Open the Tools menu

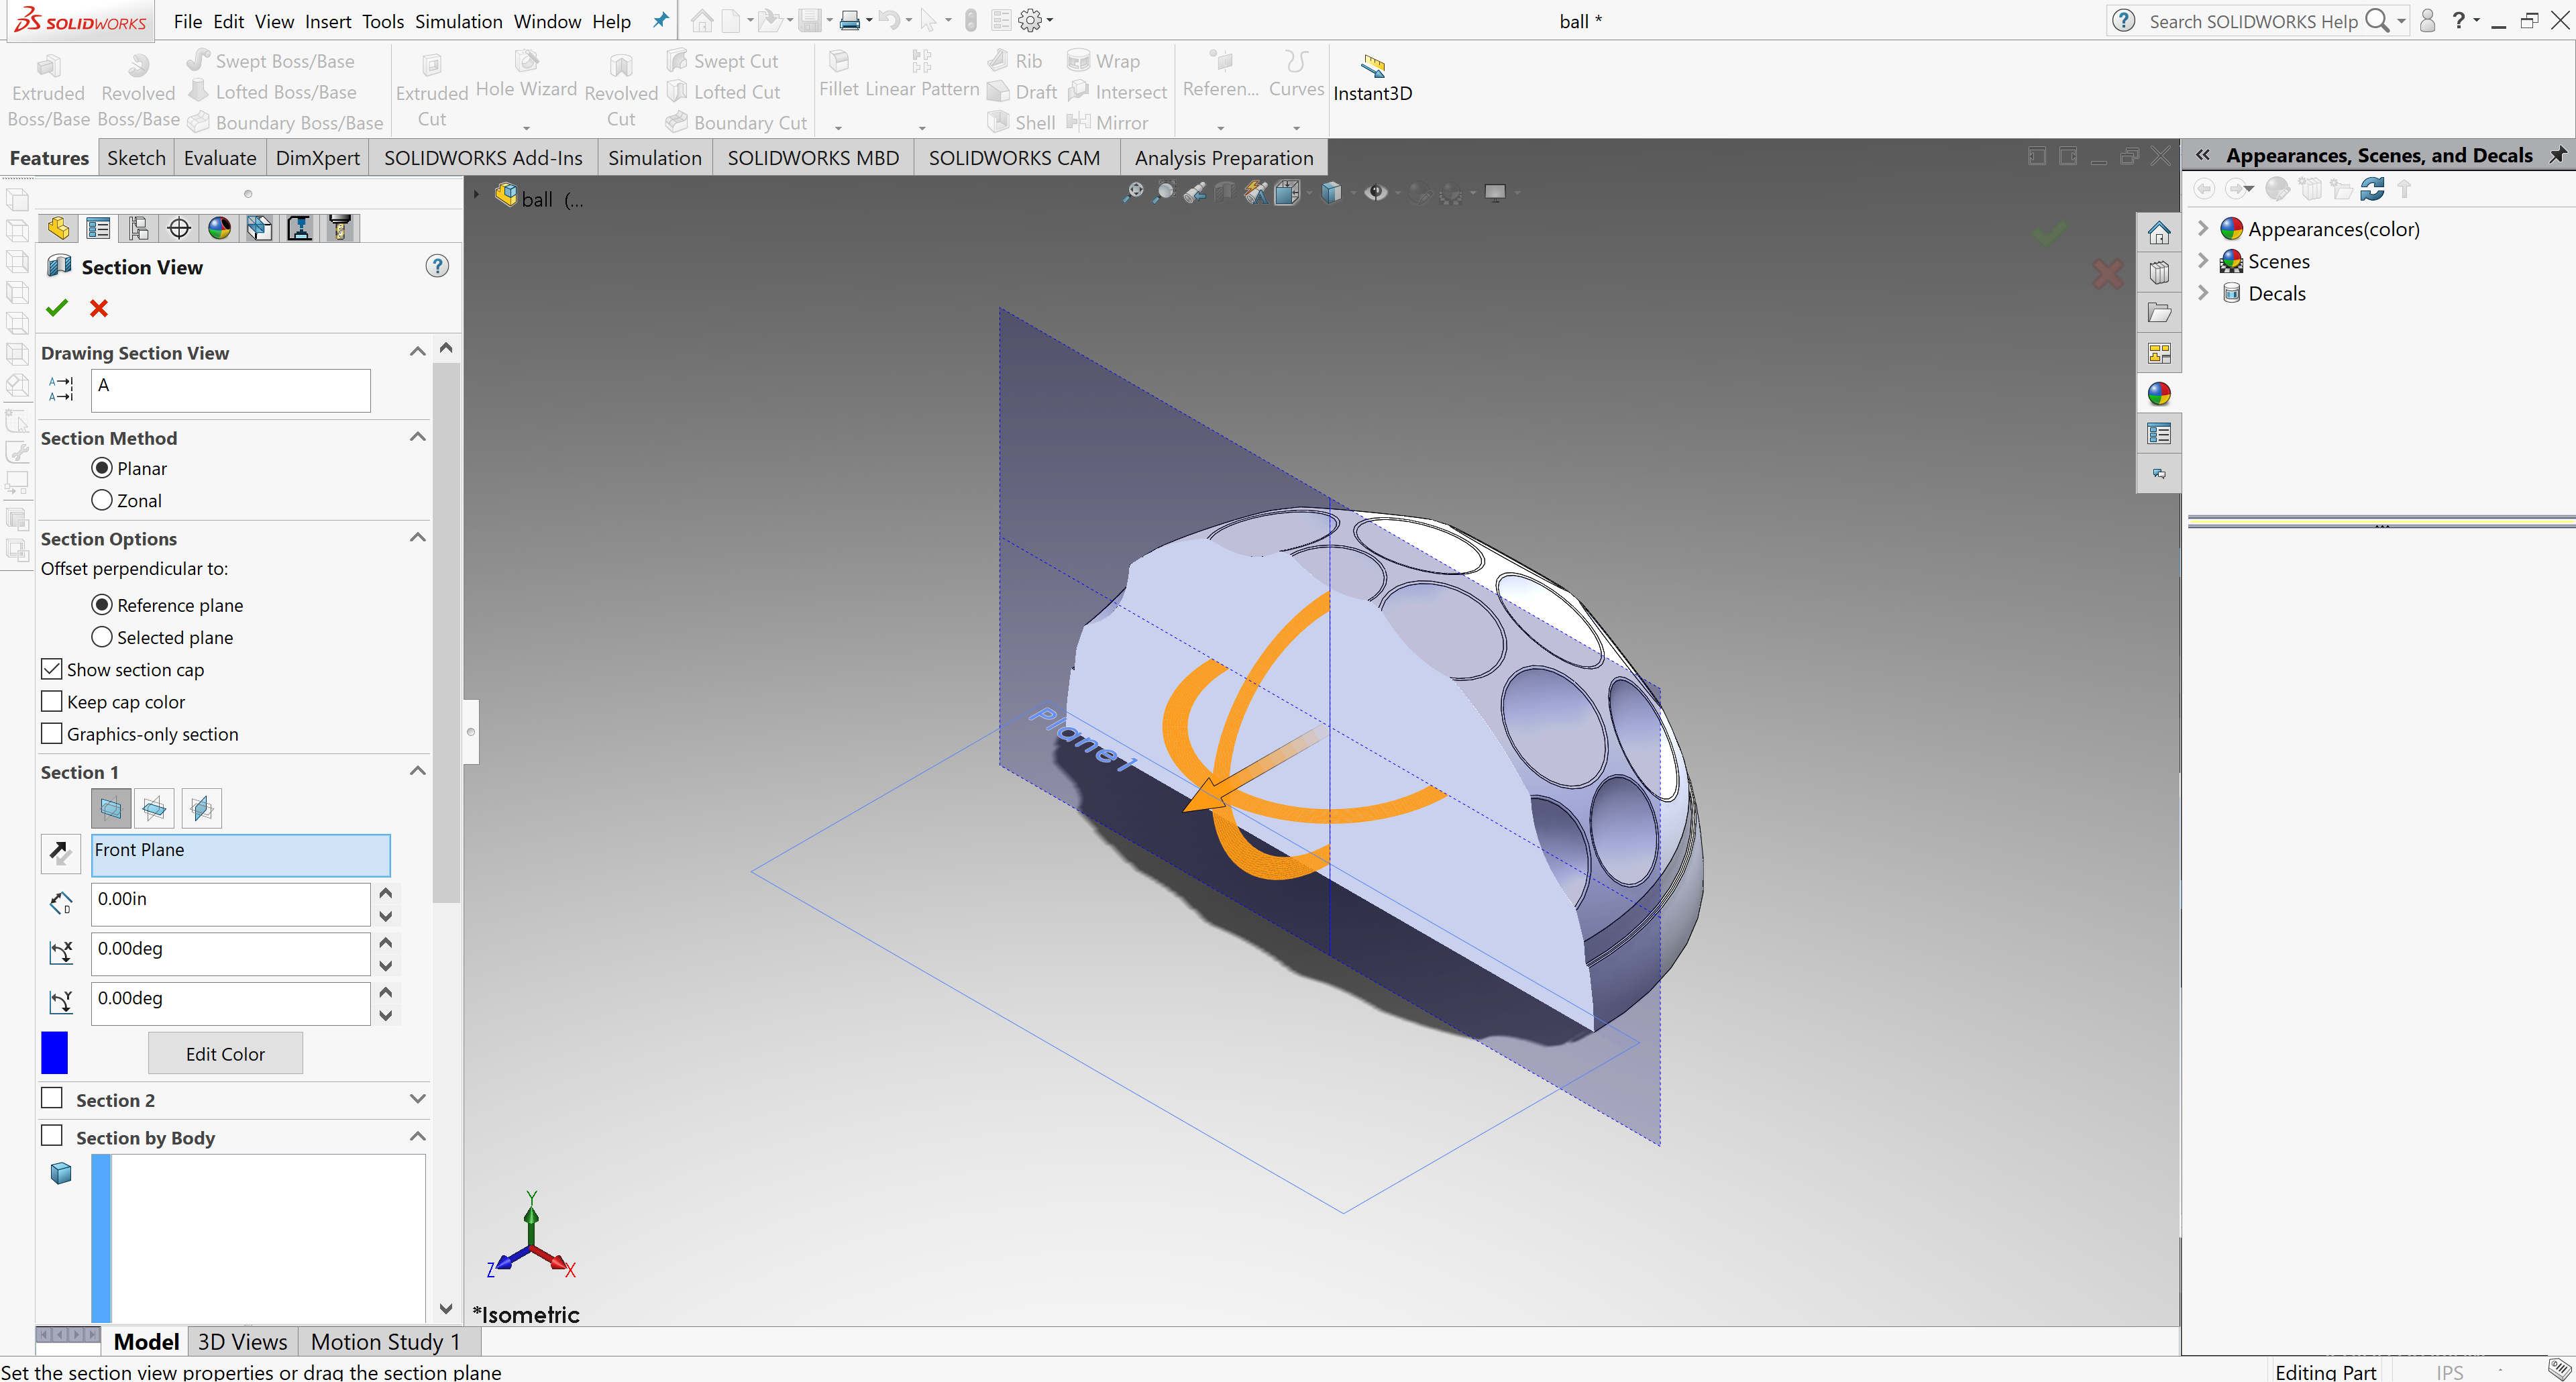[383, 21]
